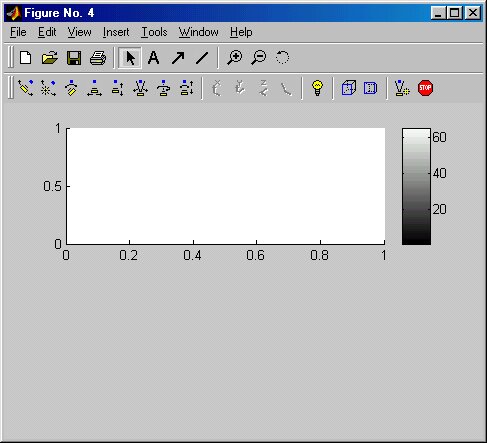Enable the Zoom Out magnifier tool

[x=259, y=58]
